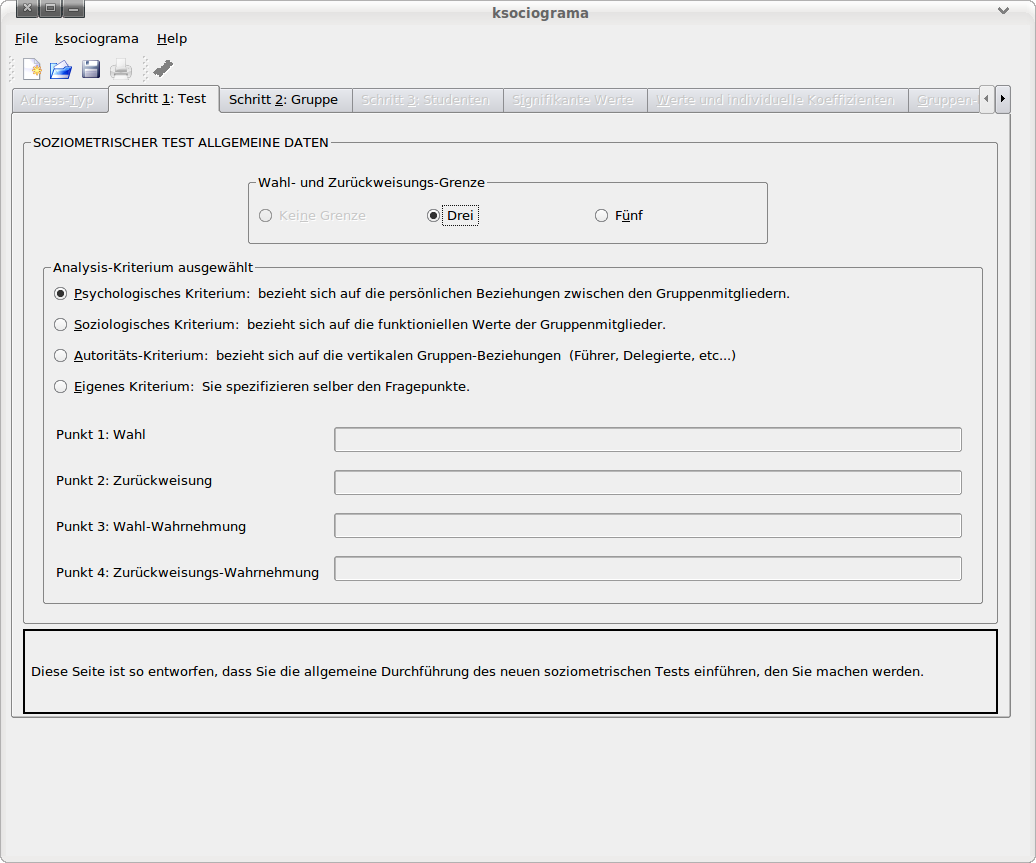Click the Punkt 1: Wahl text field

647,440
